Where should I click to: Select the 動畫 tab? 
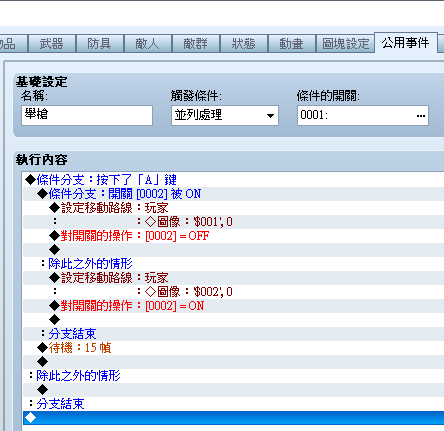click(292, 44)
